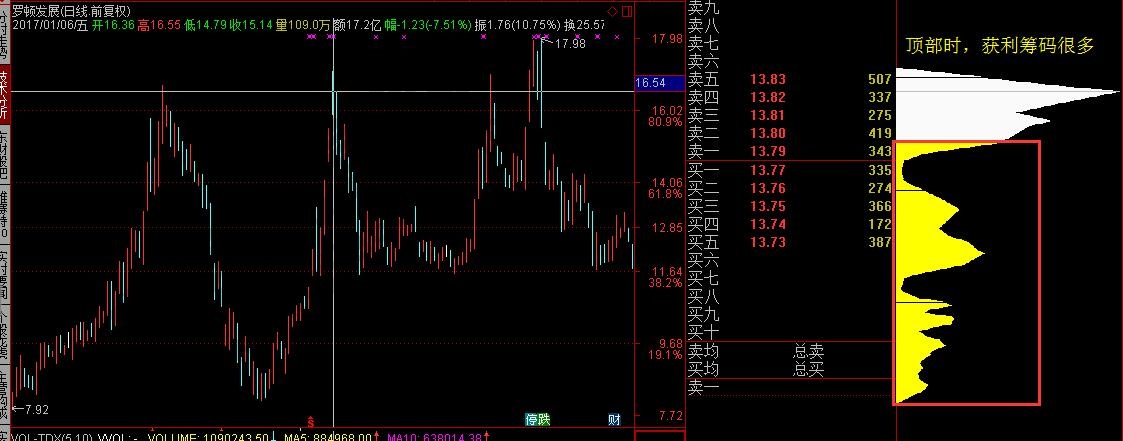Click the 总卖 total sell label

808,351
